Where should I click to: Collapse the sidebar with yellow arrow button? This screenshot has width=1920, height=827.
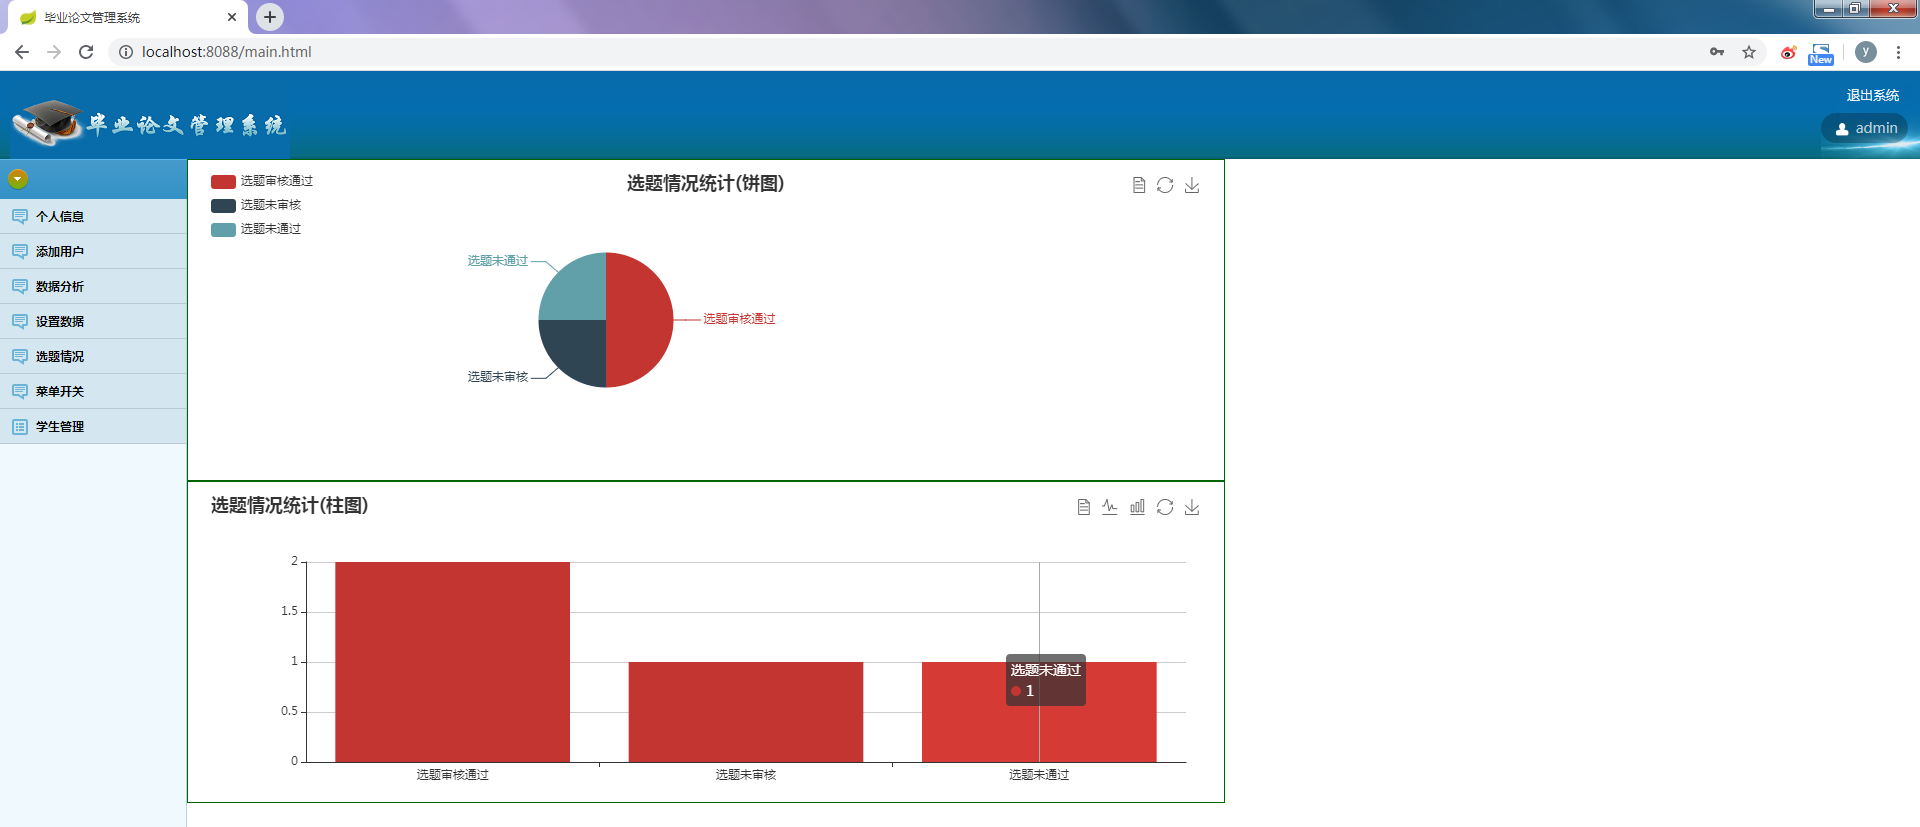(18, 179)
